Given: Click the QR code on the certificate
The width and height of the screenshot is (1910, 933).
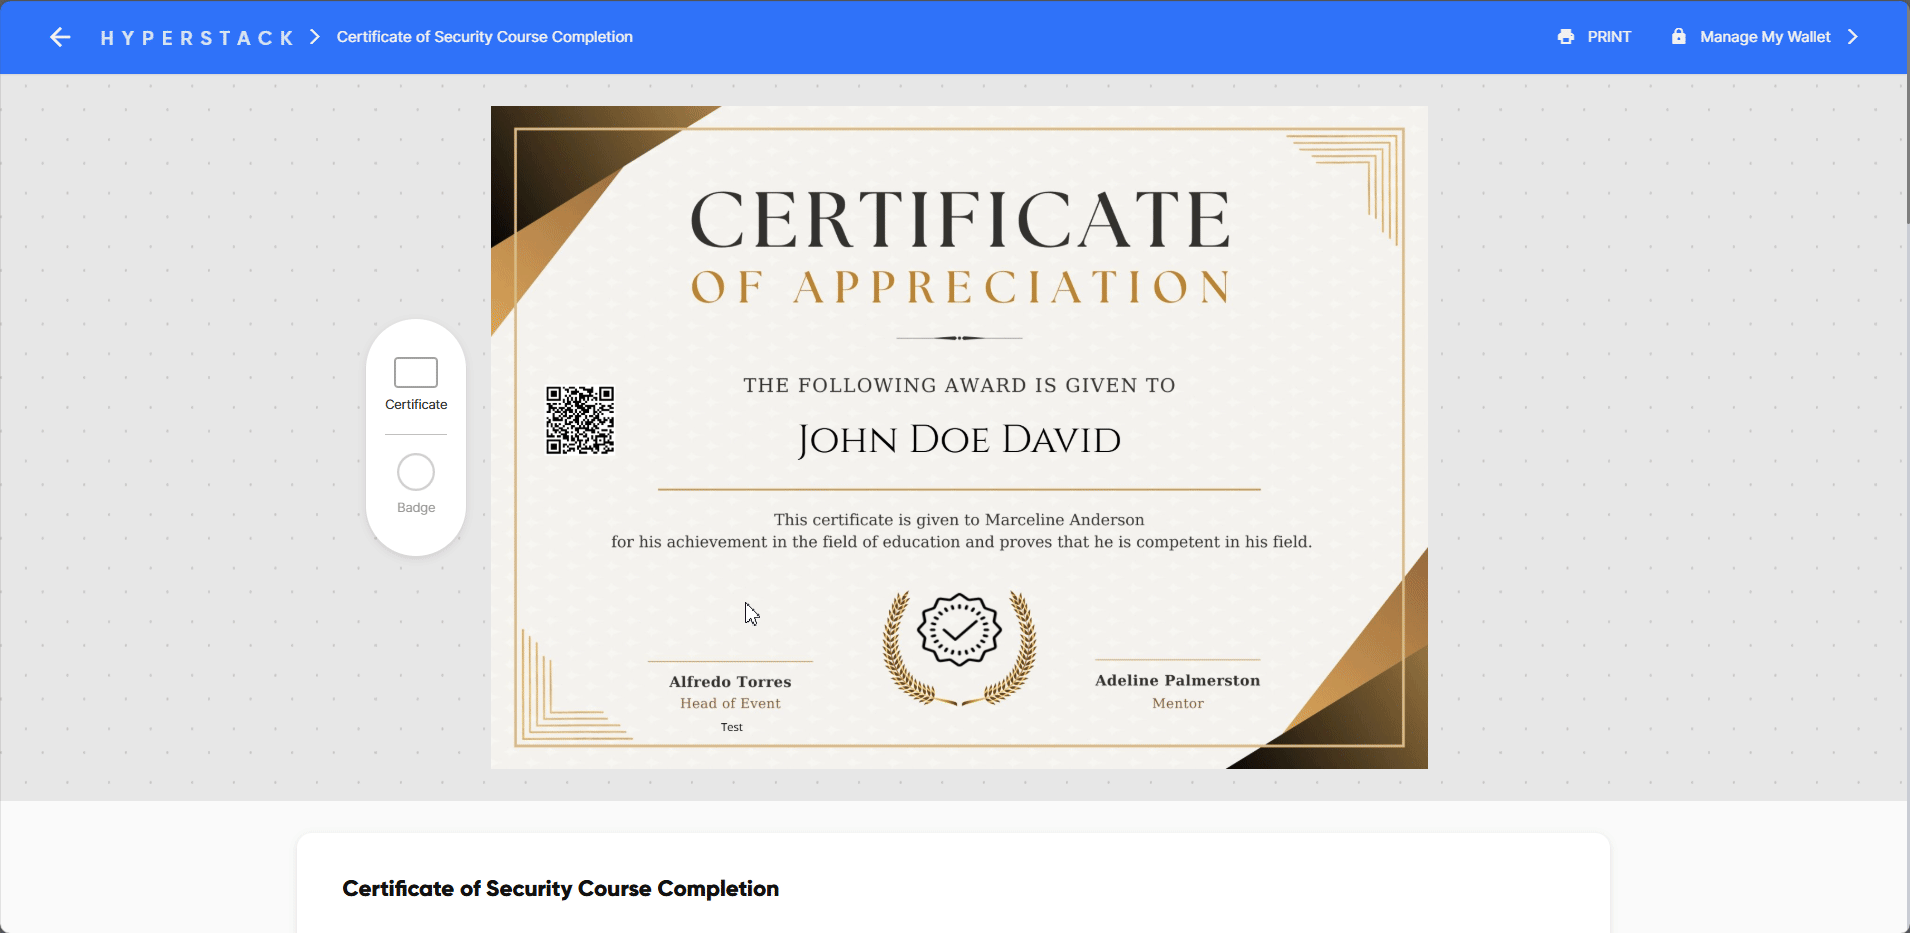Looking at the screenshot, I should [x=580, y=420].
